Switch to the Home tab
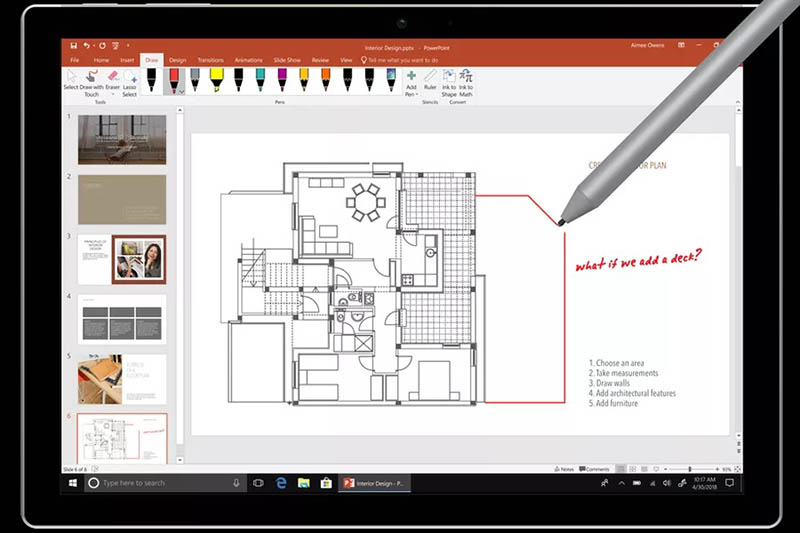800x533 pixels. (x=101, y=60)
